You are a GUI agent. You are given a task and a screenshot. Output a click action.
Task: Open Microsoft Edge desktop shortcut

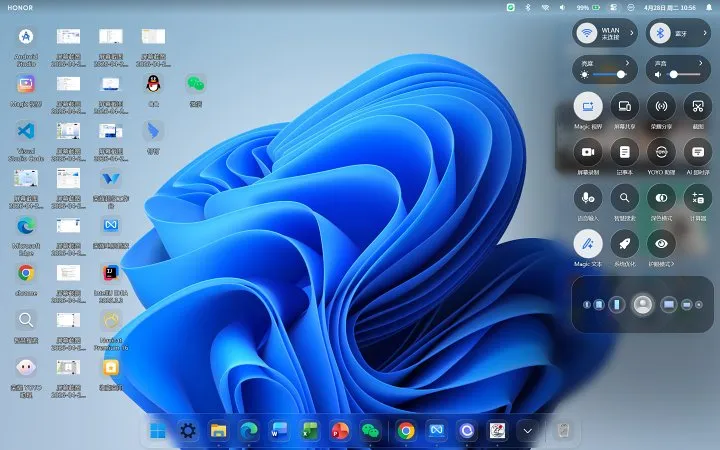tap(26, 225)
